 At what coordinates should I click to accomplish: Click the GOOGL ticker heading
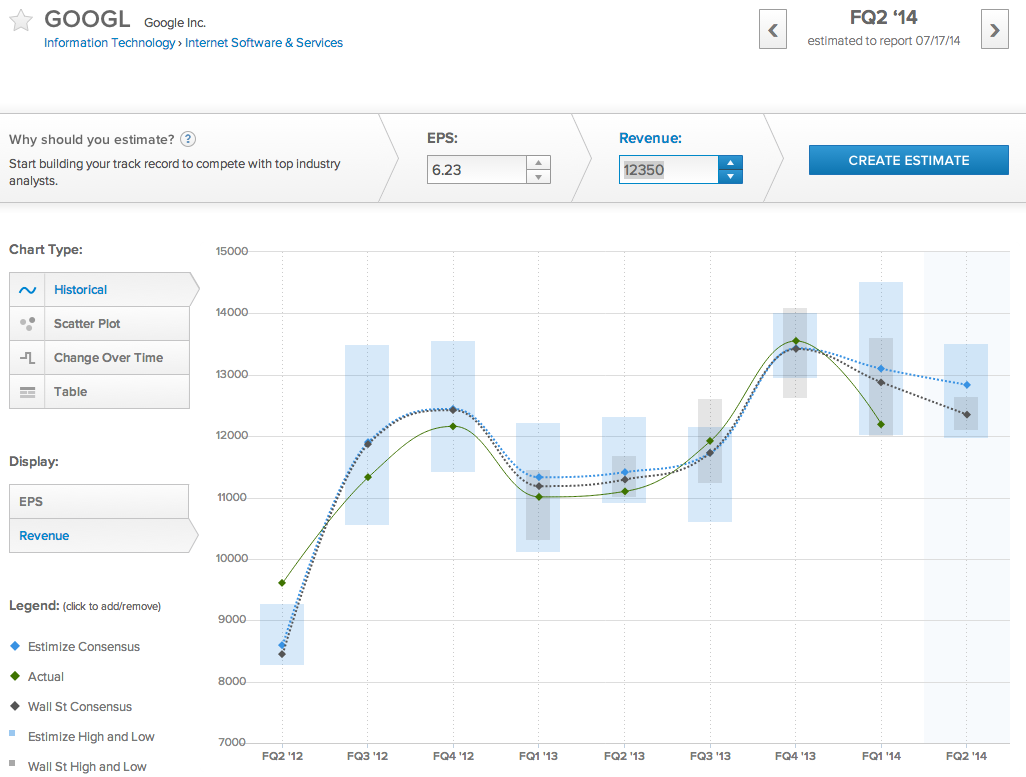tap(87, 20)
